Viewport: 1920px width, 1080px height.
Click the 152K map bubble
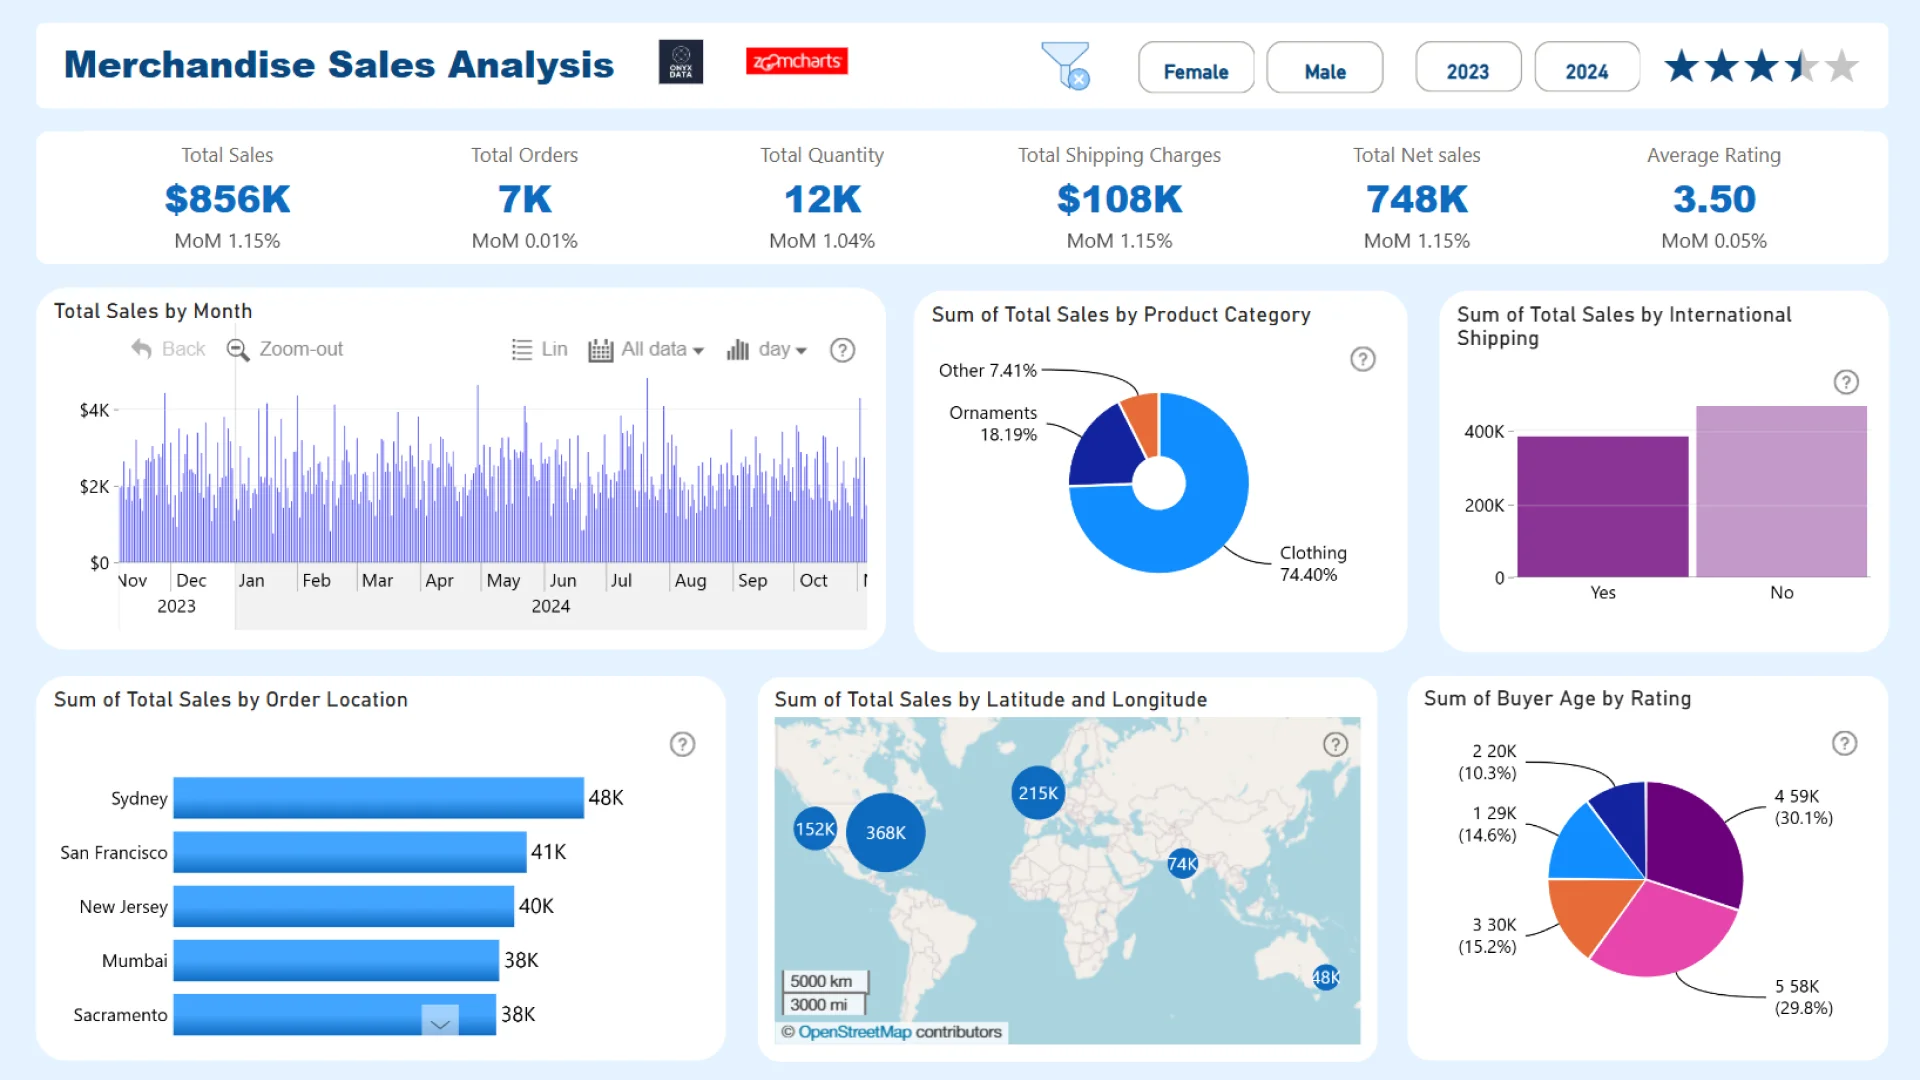(815, 829)
